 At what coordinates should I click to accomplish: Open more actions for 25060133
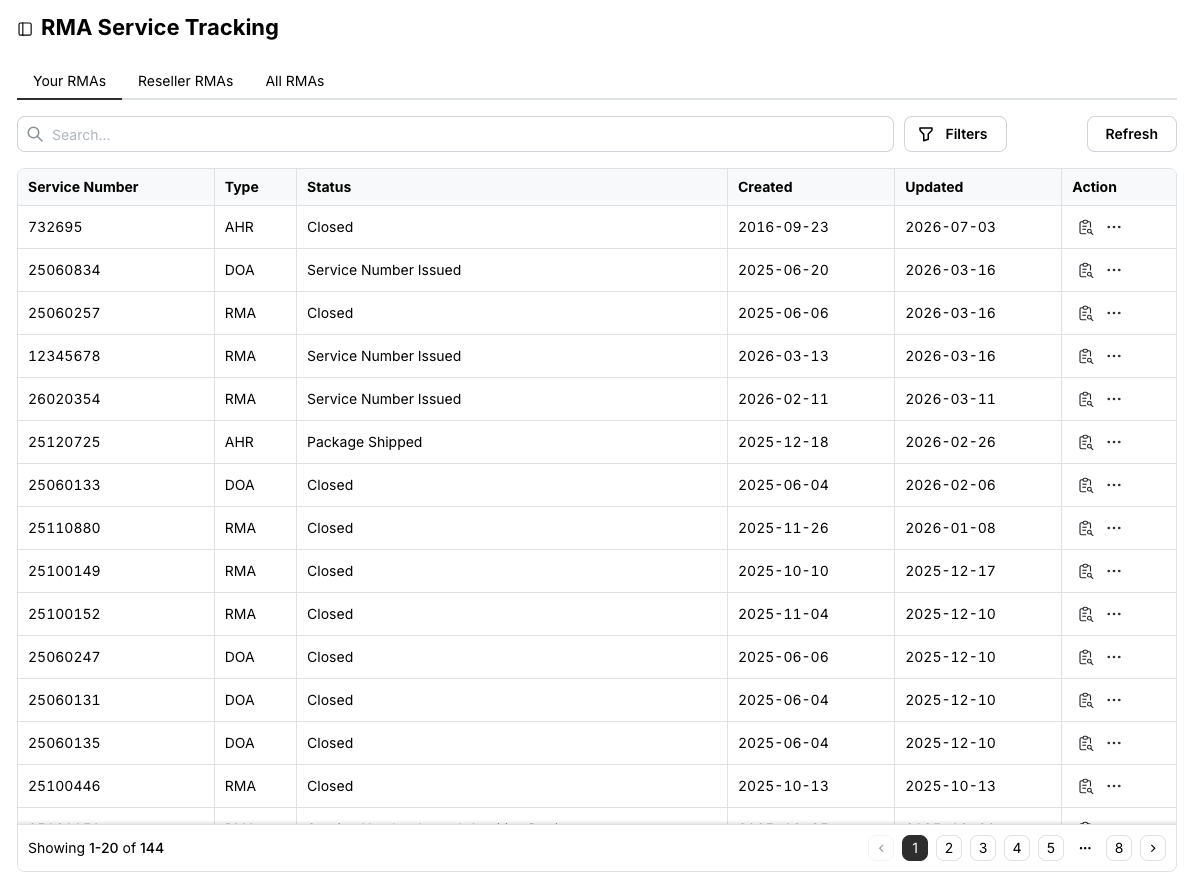click(x=1114, y=485)
